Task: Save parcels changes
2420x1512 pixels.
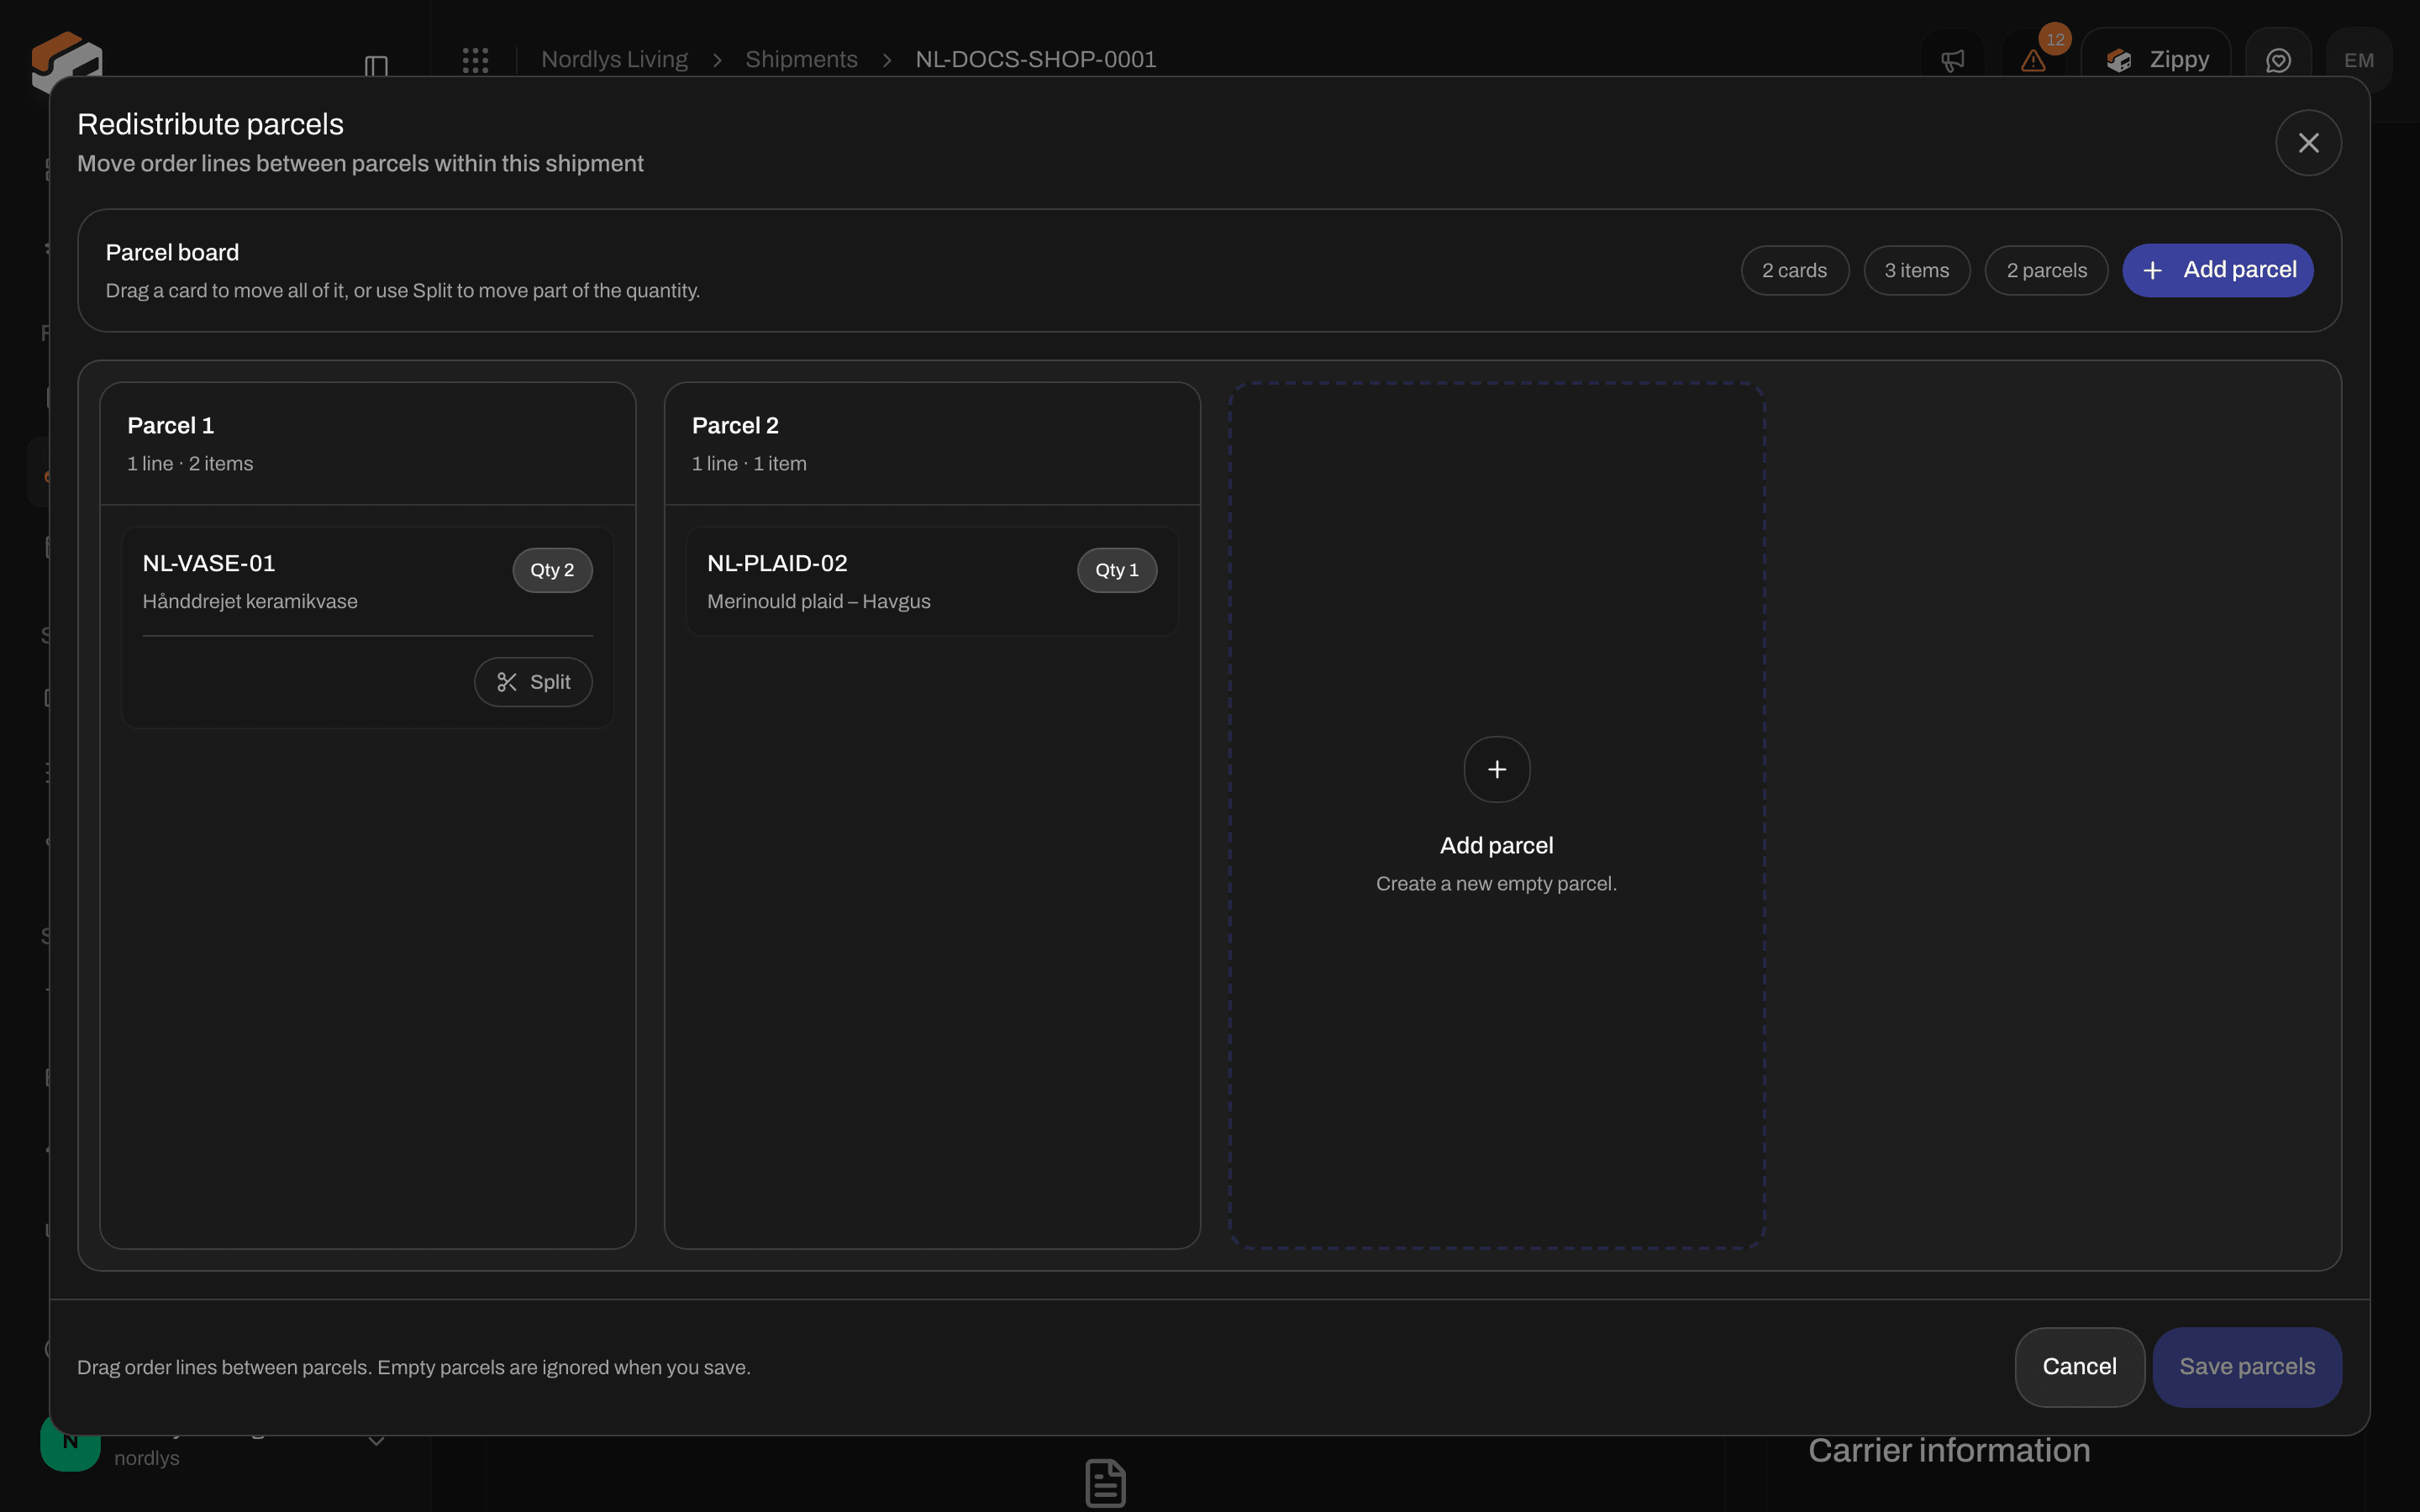Action: [2246, 1367]
